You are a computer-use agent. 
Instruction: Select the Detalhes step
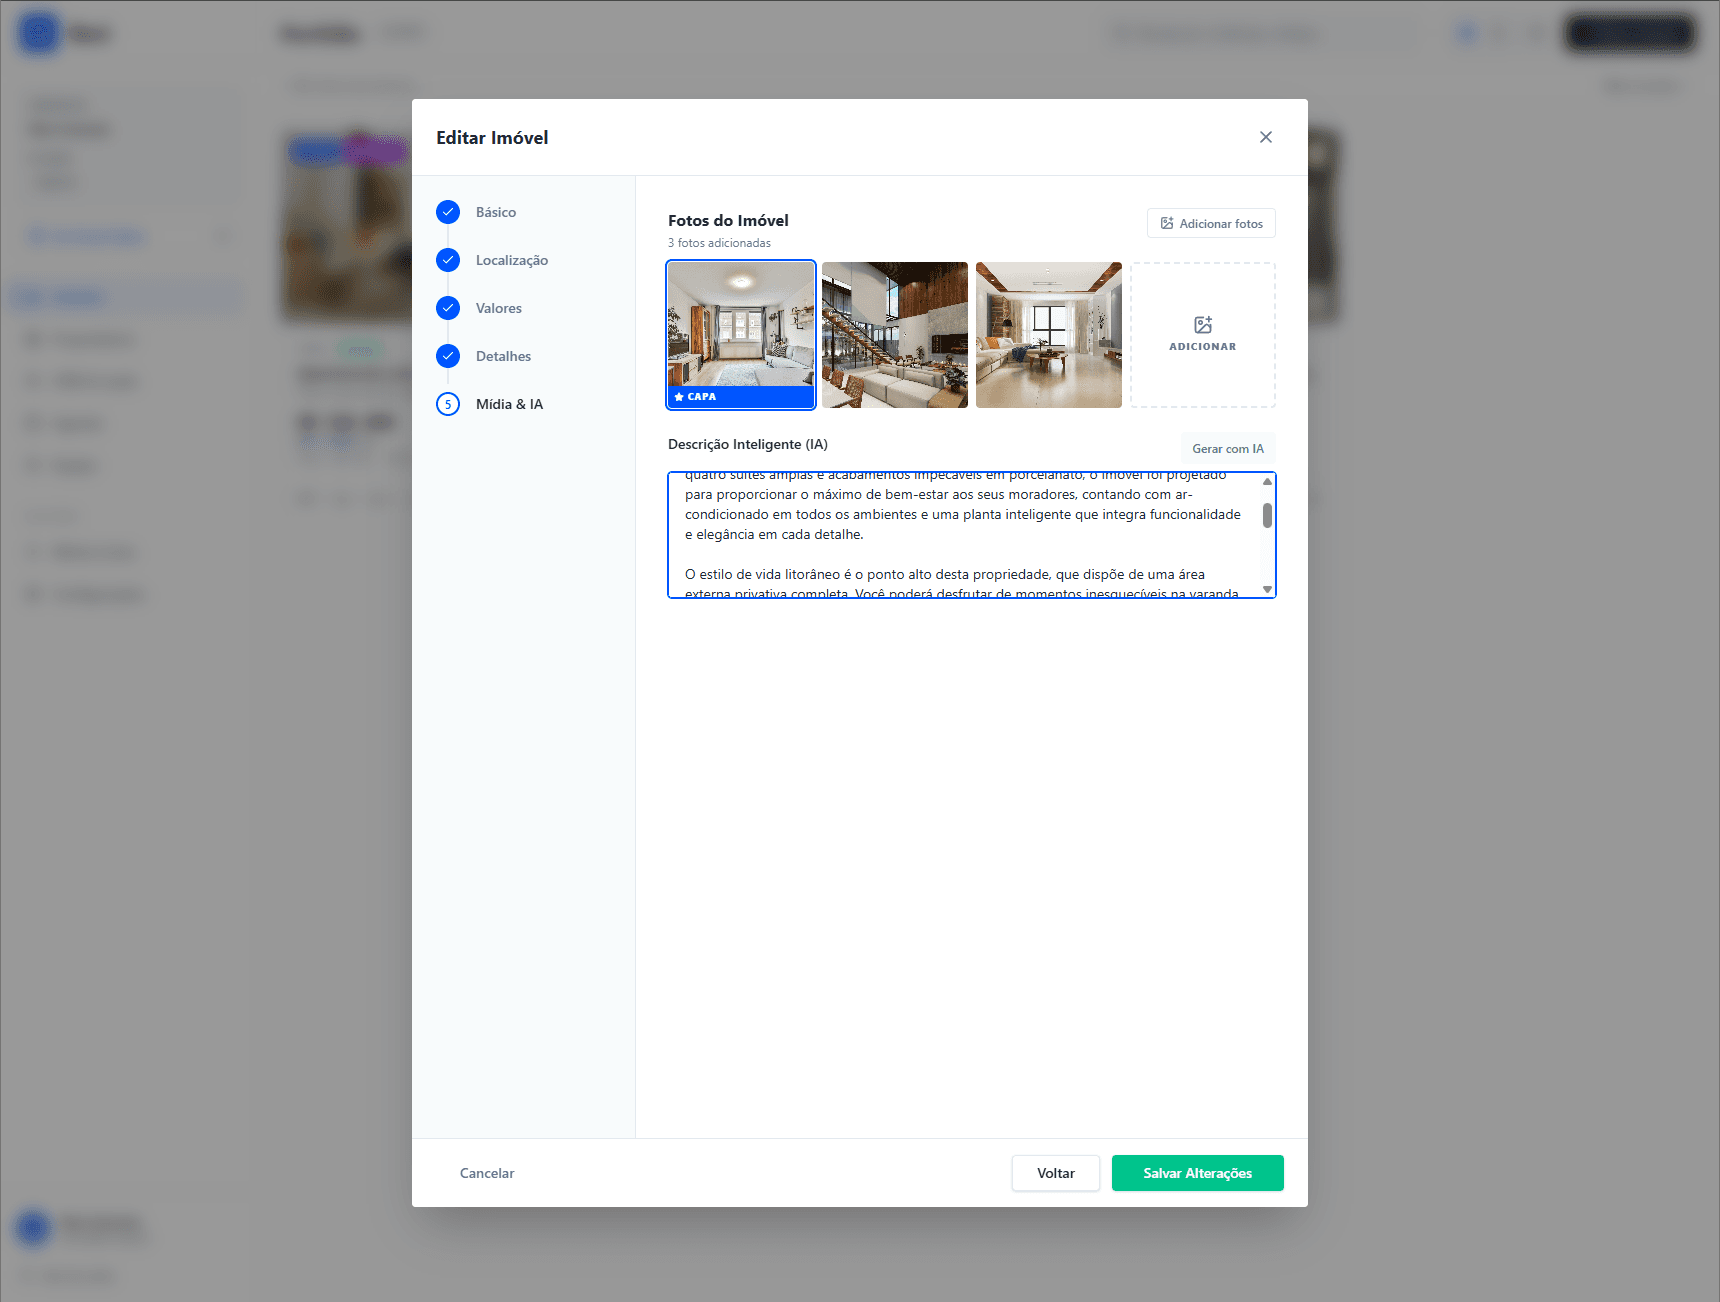click(503, 356)
